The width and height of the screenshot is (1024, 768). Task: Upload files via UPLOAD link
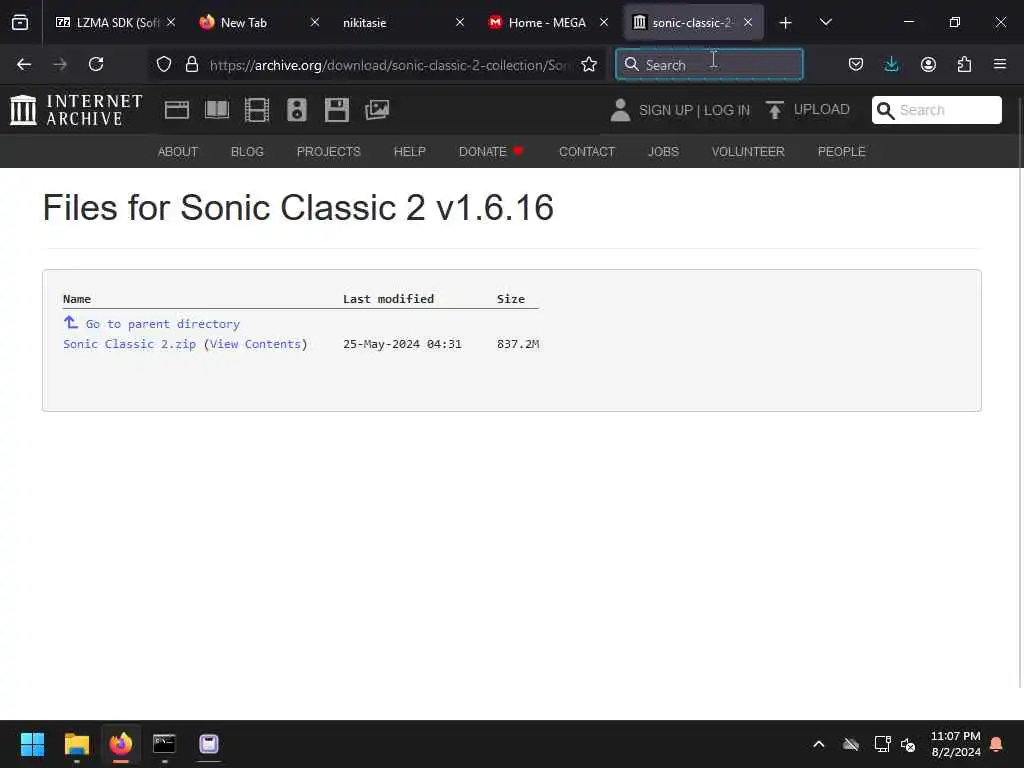tap(808, 110)
